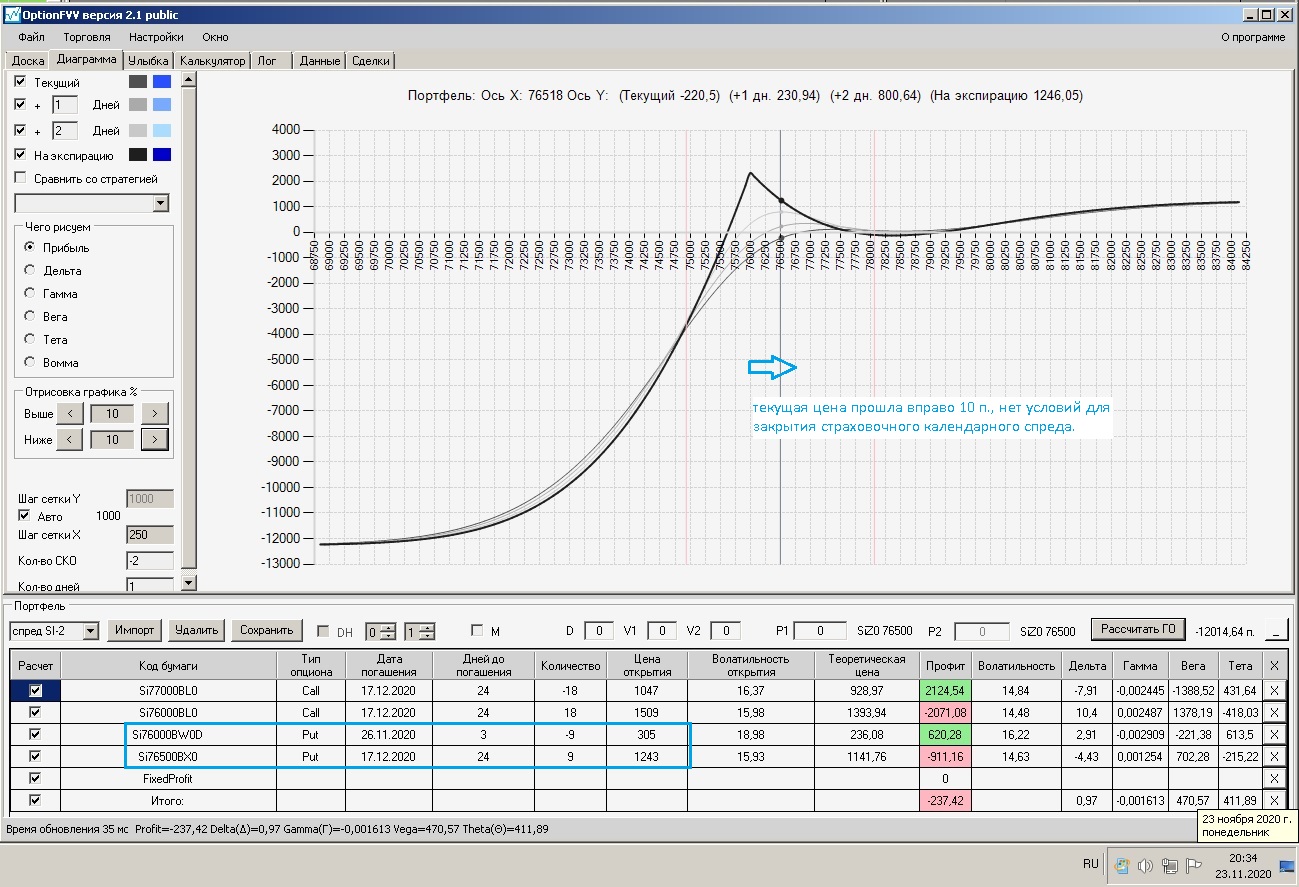Switch to the Доска tab
This screenshot has height=887, width=1299.
[28, 61]
